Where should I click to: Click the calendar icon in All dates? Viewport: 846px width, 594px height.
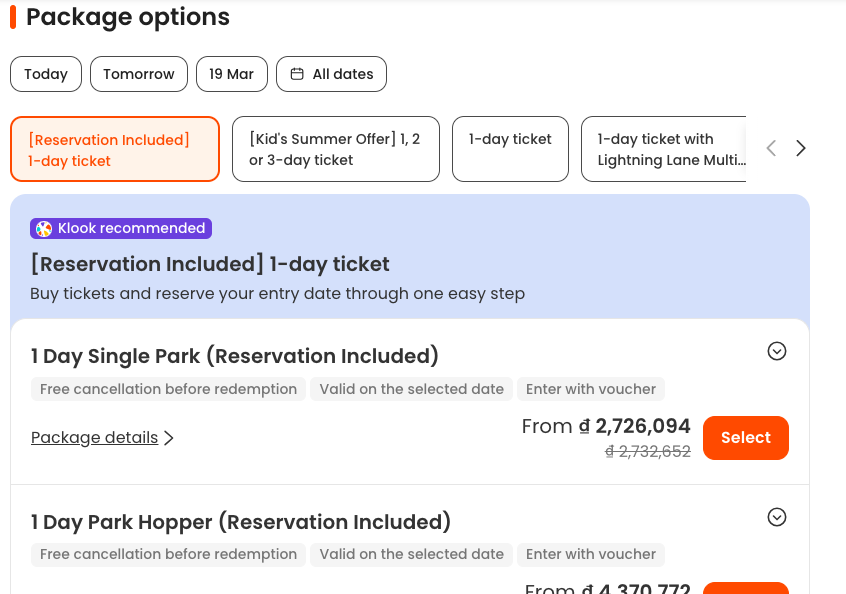[x=297, y=74]
